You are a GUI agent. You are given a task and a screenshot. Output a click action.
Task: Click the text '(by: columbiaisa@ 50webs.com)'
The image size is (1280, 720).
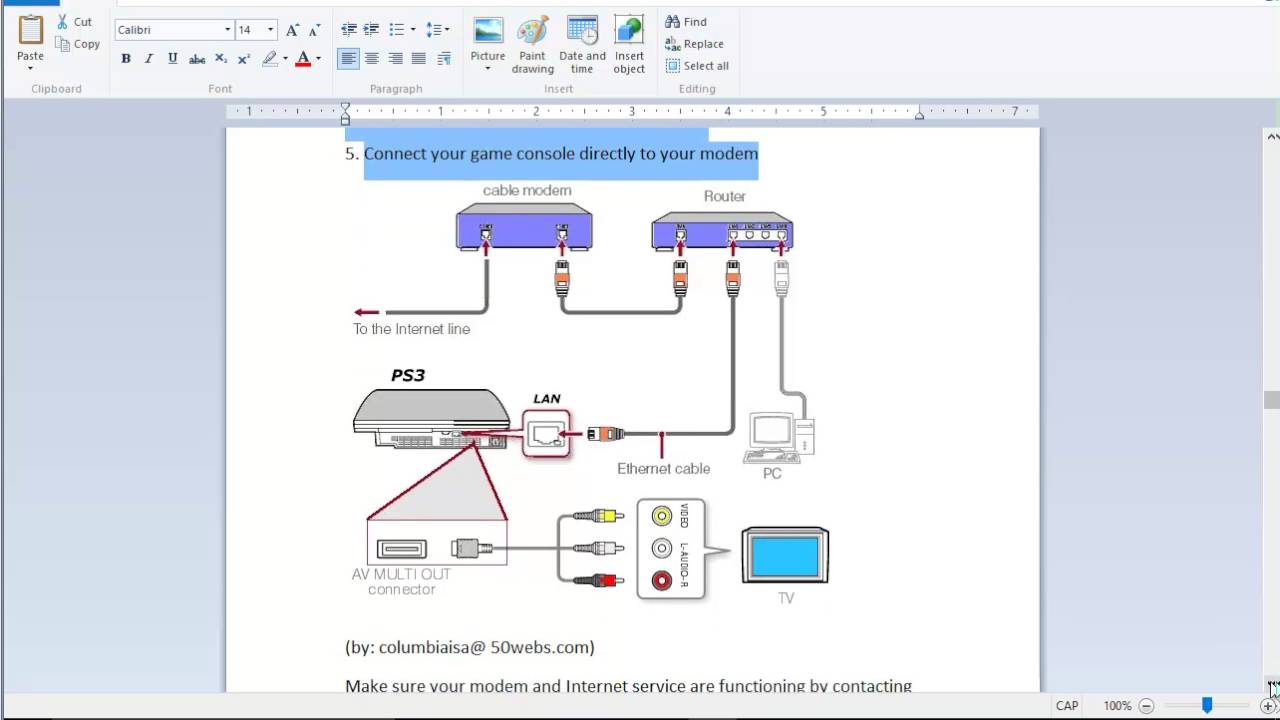[x=470, y=647]
